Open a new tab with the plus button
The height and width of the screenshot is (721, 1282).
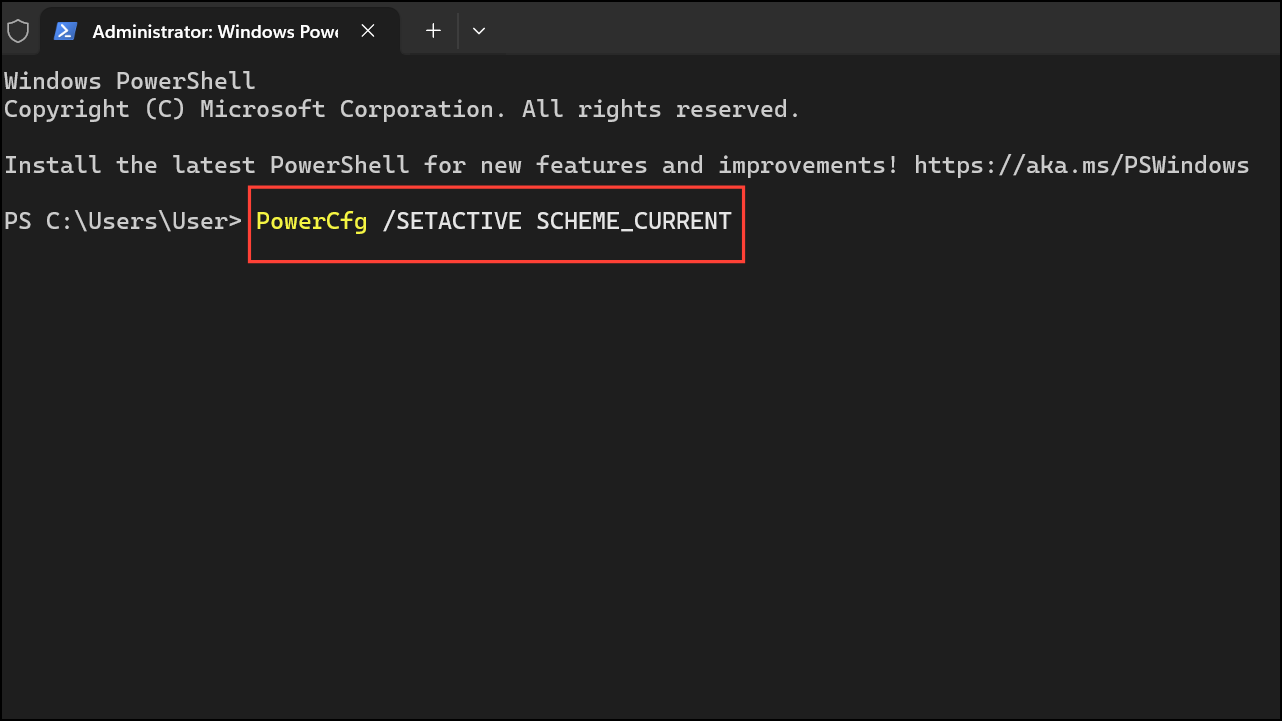(x=433, y=31)
